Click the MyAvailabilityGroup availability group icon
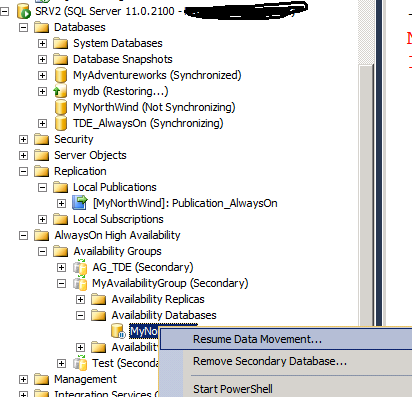This screenshot has width=412, height=397. 80,283
